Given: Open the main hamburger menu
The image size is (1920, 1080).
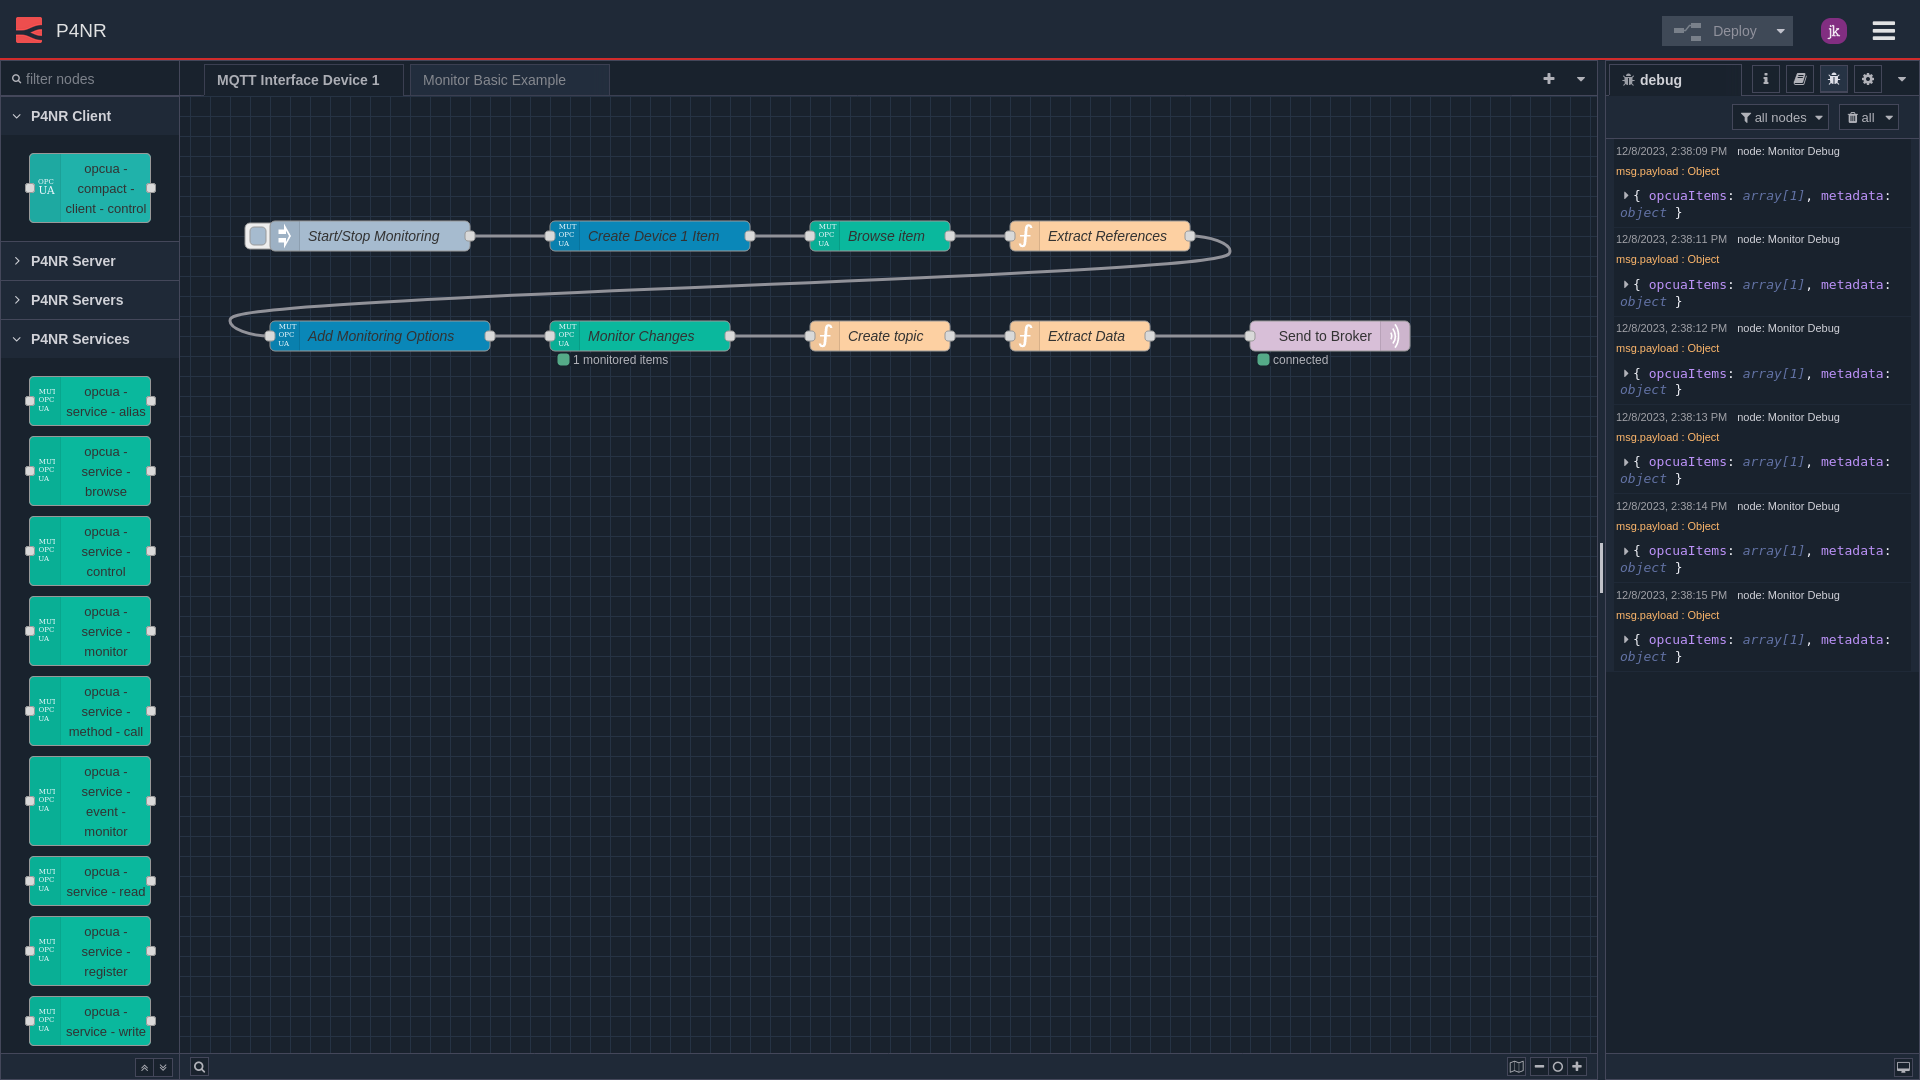Looking at the screenshot, I should (1884, 30).
